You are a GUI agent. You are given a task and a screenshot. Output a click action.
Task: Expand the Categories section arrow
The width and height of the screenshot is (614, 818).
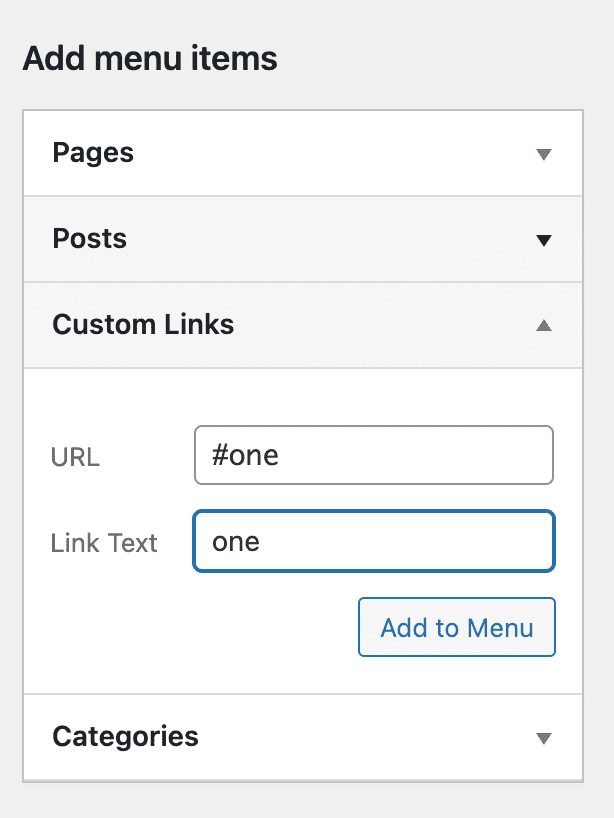pyautogui.click(x=543, y=738)
